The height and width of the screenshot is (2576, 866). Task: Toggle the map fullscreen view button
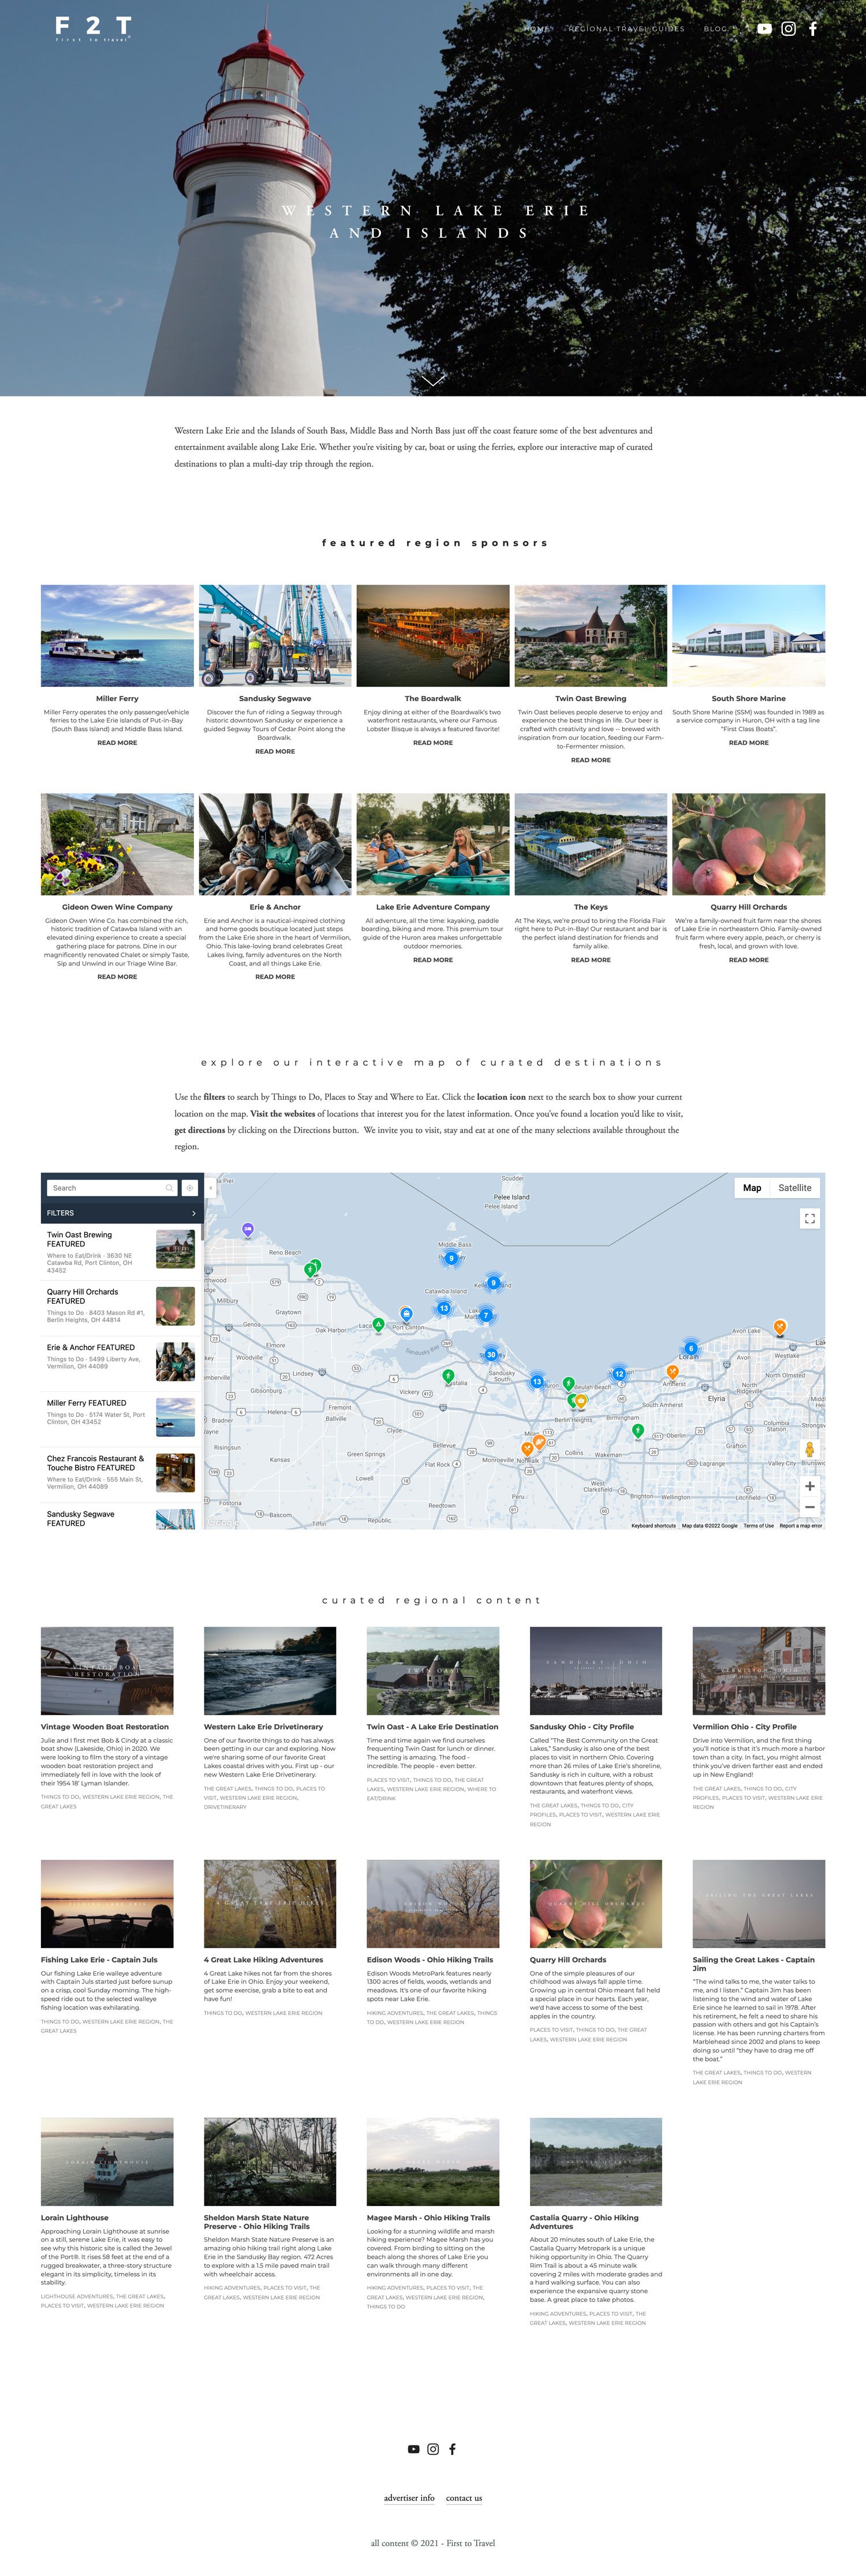(810, 1218)
